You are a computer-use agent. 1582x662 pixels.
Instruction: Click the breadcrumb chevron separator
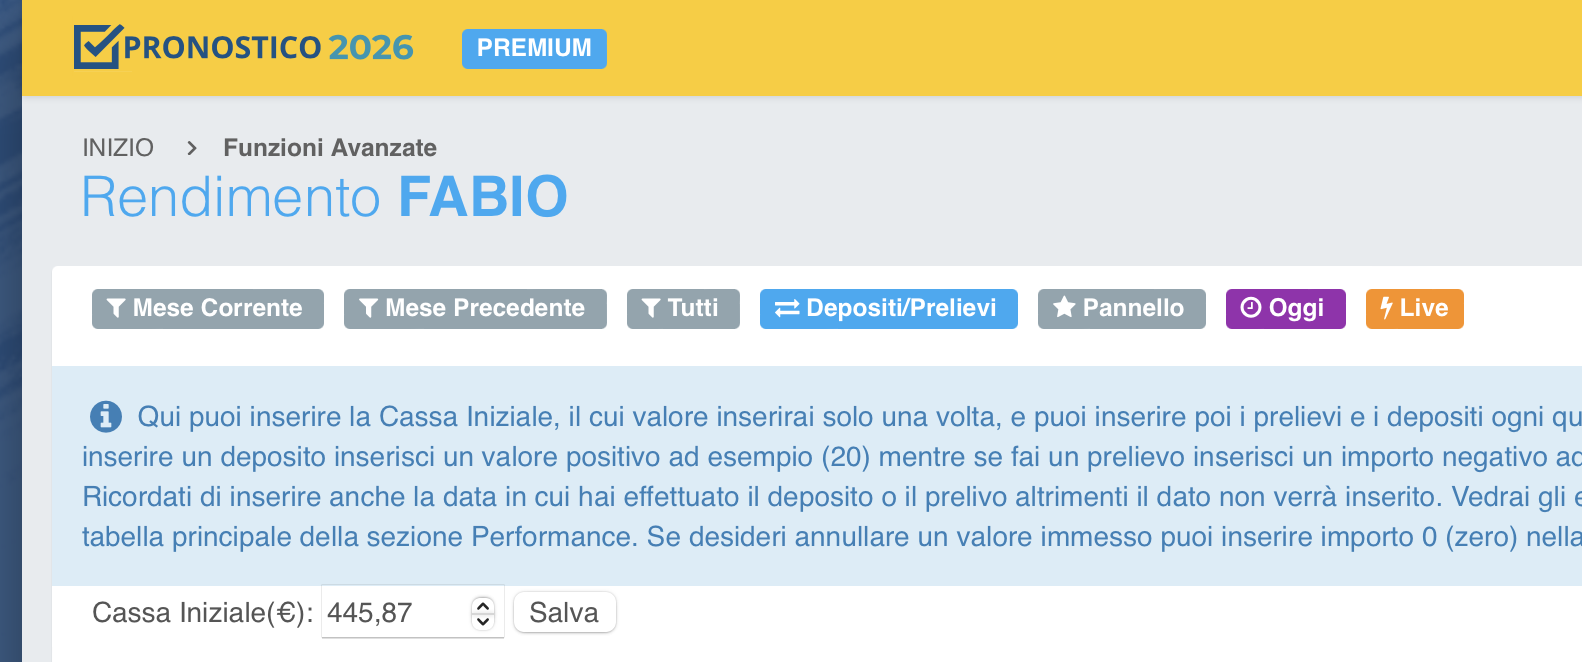(191, 148)
